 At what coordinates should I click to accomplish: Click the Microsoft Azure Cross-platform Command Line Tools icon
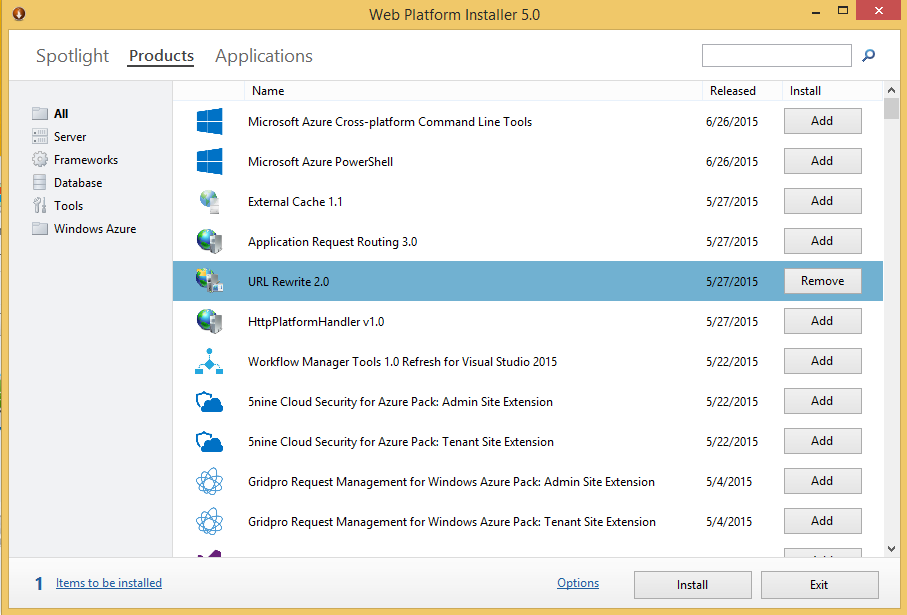pyautogui.click(x=209, y=121)
